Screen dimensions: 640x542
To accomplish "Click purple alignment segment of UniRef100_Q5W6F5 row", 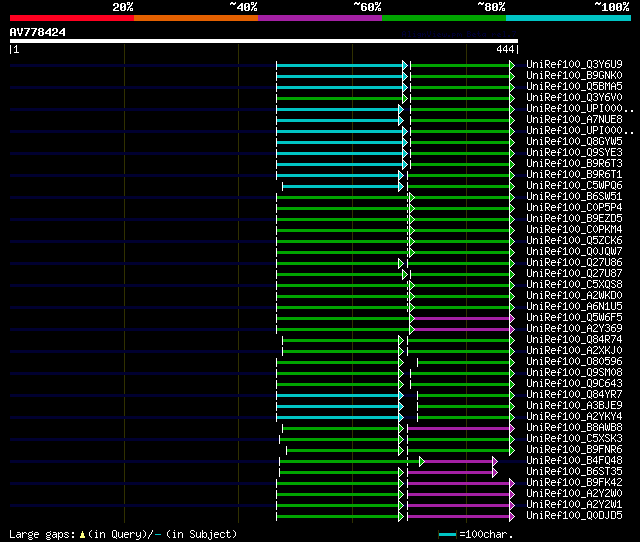I will click(462, 318).
